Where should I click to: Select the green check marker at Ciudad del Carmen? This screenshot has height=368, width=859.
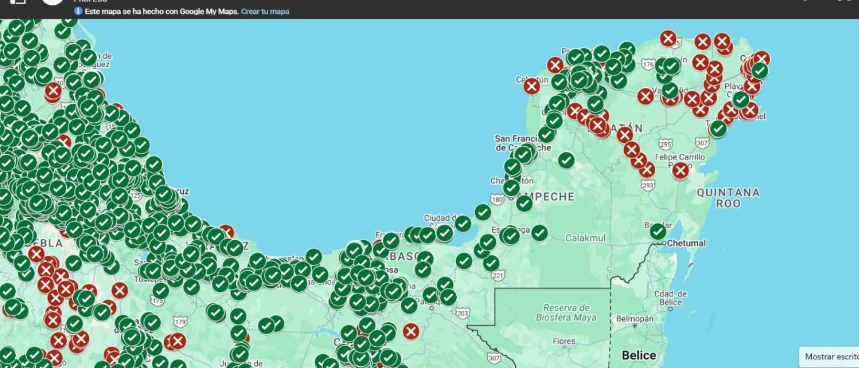tap(463, 223)
